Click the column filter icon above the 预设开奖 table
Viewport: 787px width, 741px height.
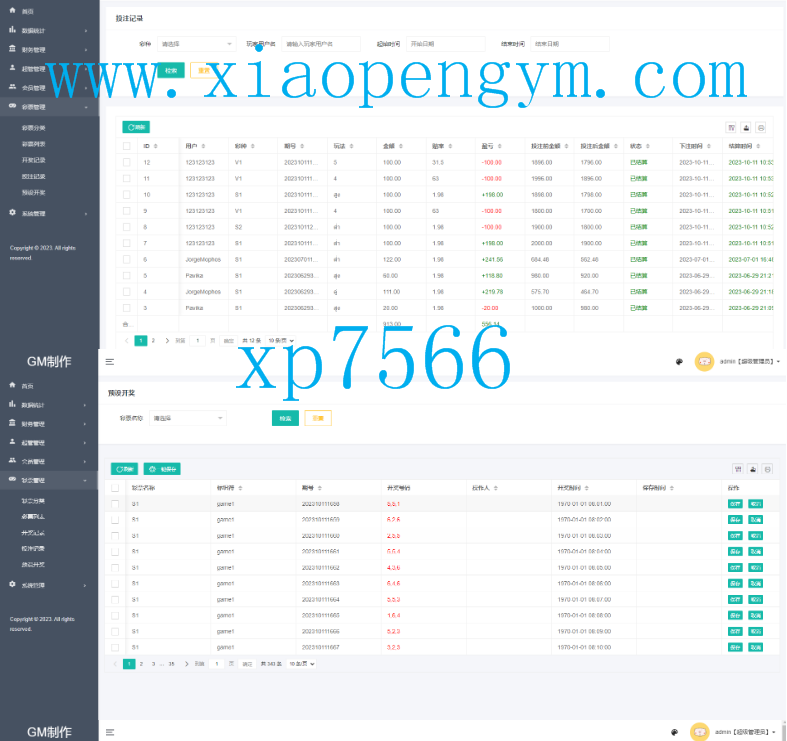pos(738,468)
